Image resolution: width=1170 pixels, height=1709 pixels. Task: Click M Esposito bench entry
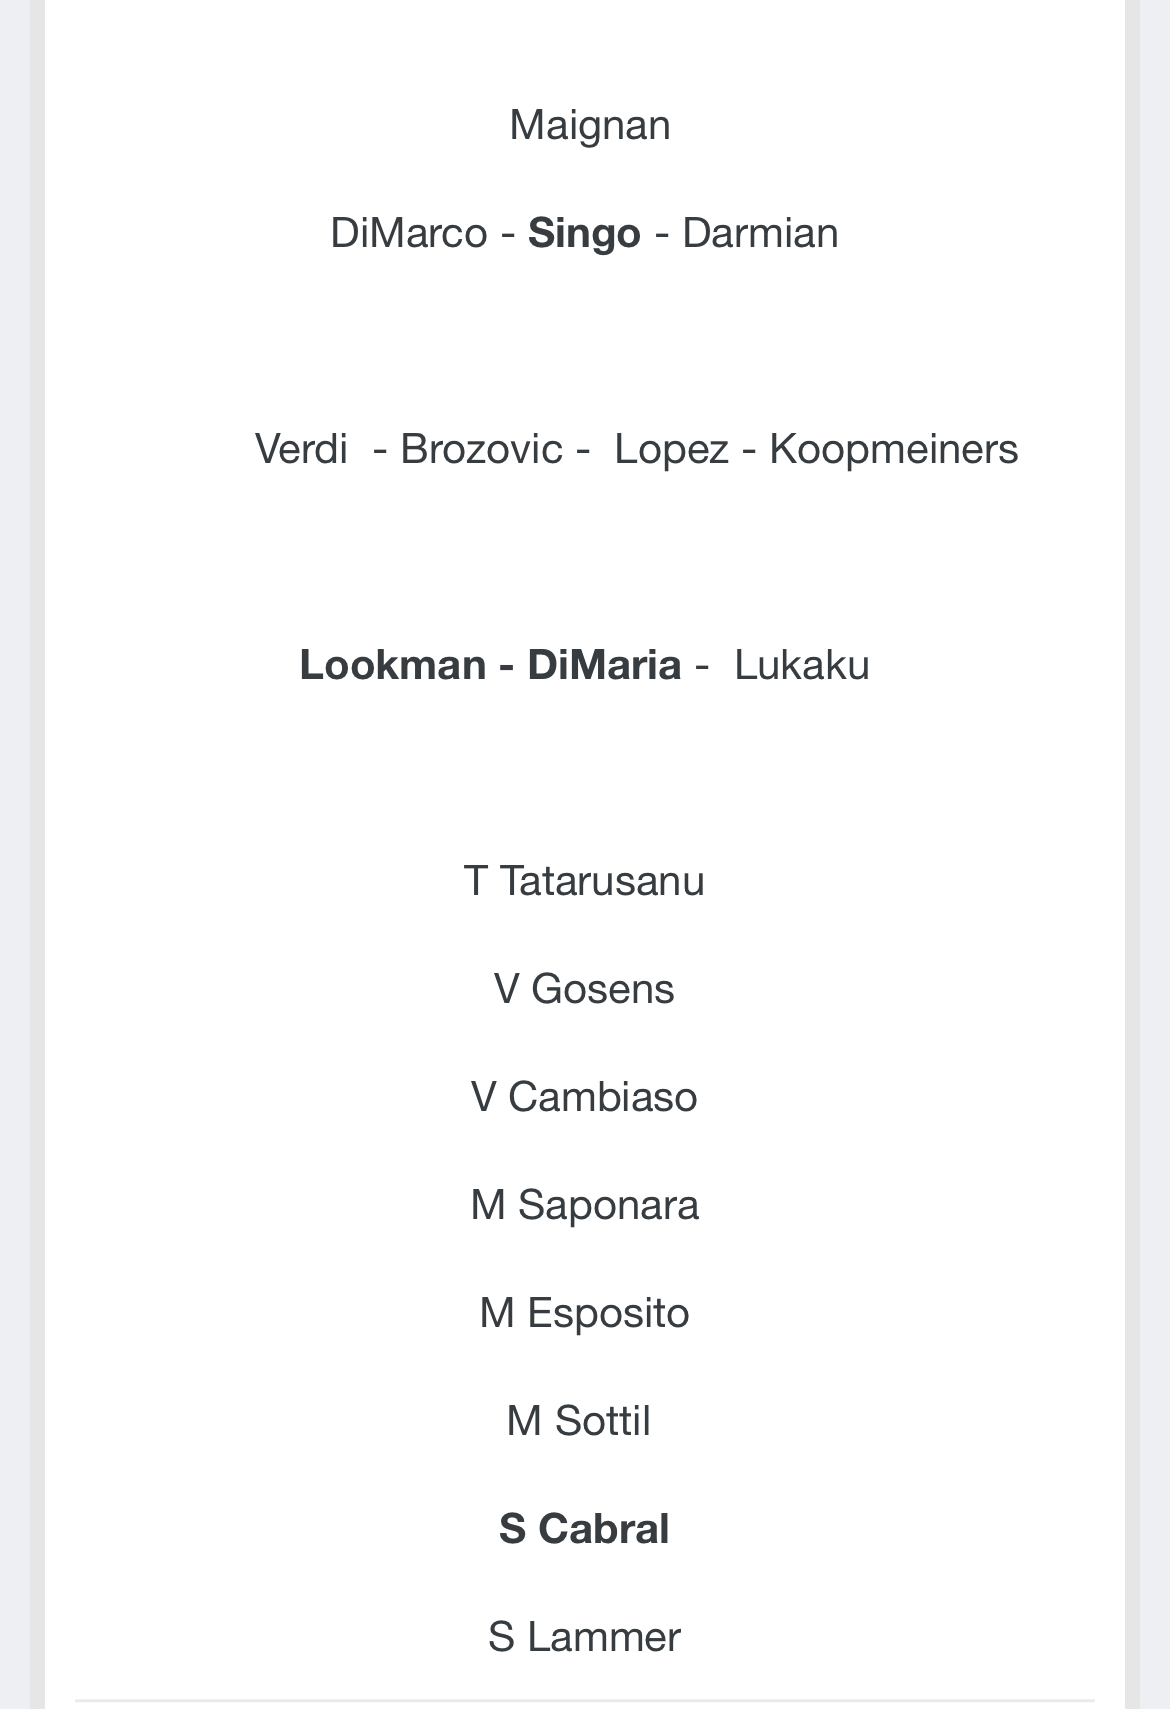[584, 1314]
